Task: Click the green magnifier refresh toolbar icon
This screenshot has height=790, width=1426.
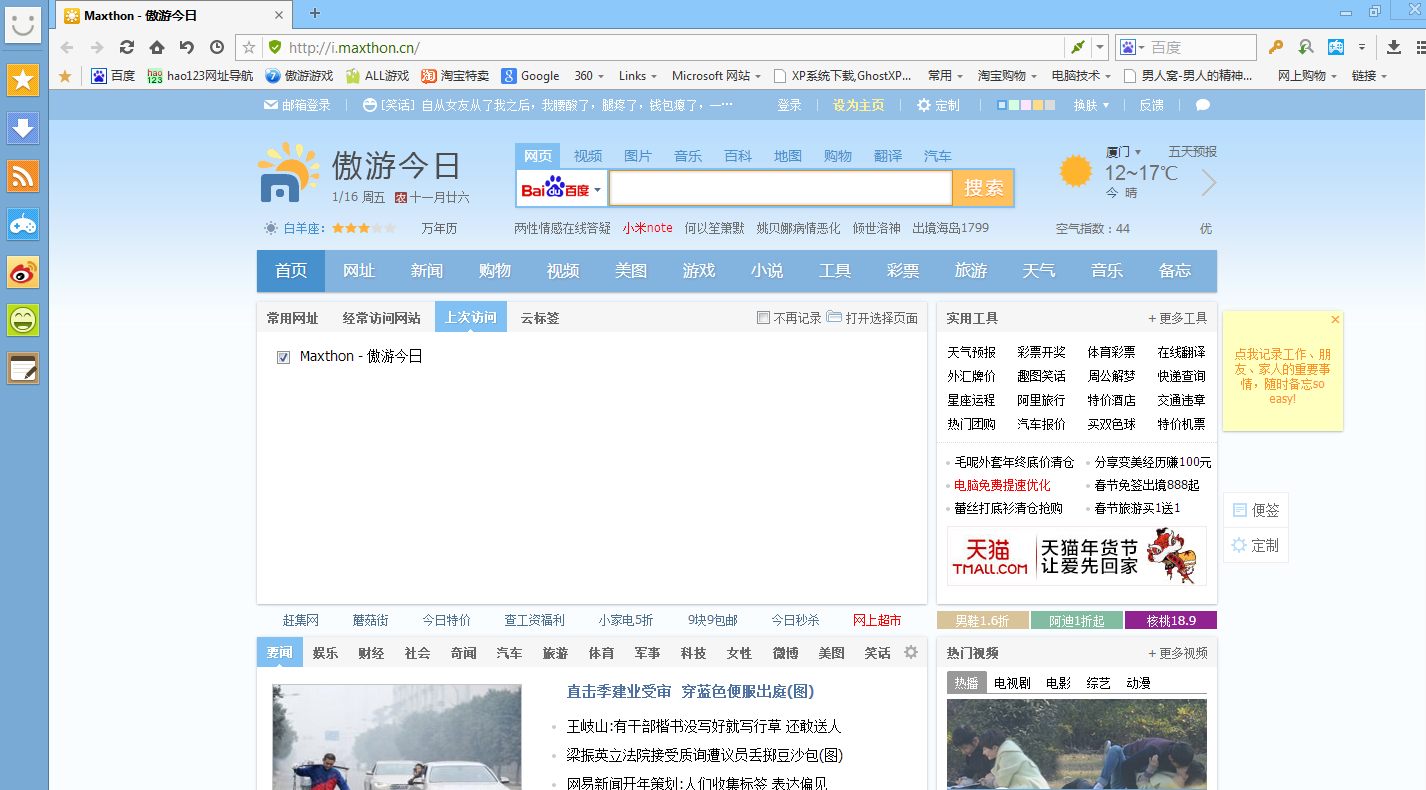Action: coord(1306,47)
